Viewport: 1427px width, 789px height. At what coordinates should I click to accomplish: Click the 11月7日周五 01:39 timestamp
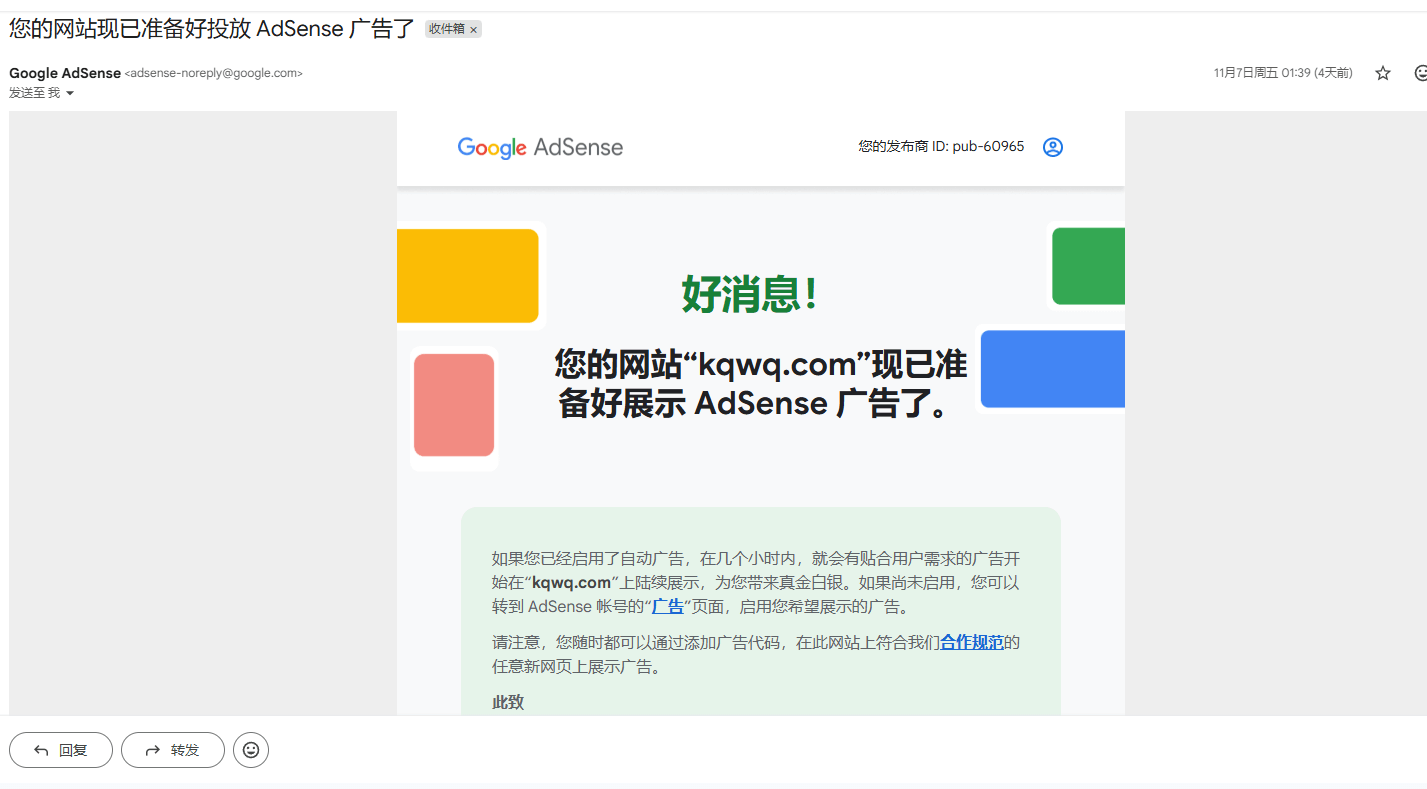coord(1282,73)
